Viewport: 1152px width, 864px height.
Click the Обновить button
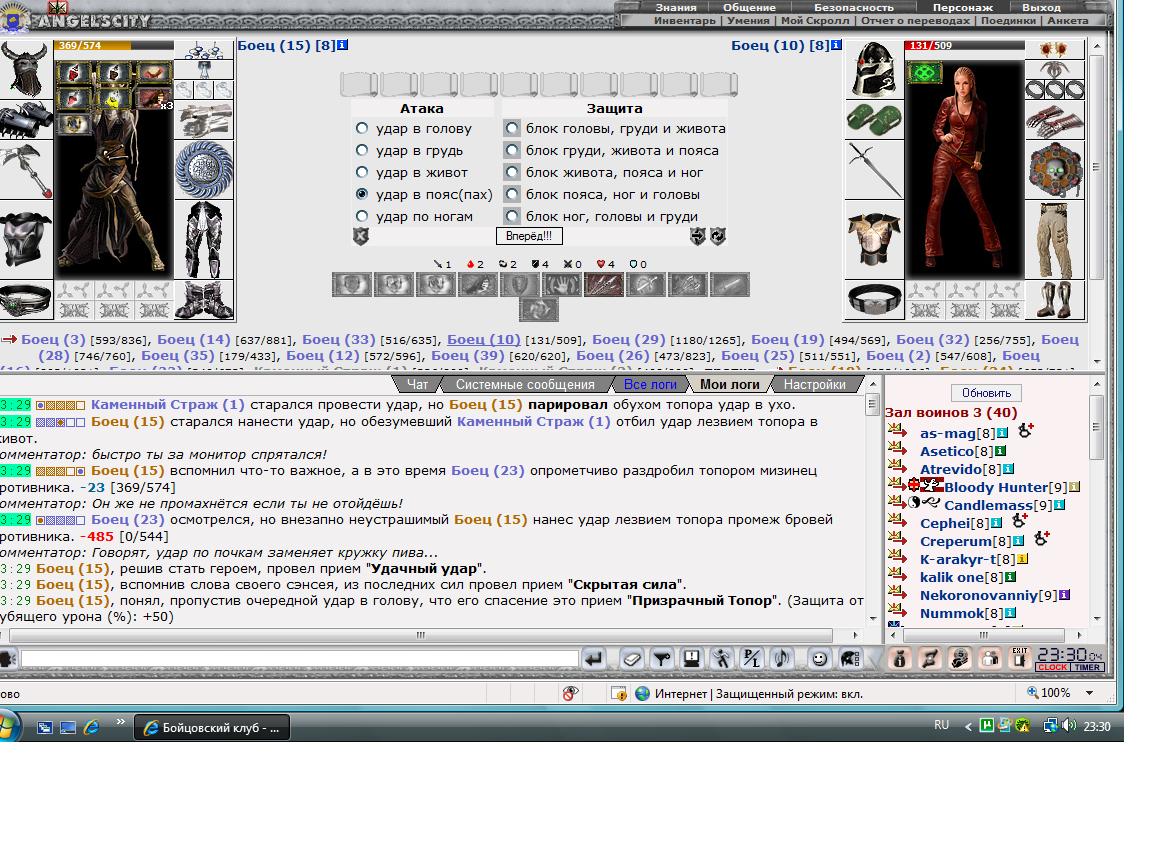[986, 393]
